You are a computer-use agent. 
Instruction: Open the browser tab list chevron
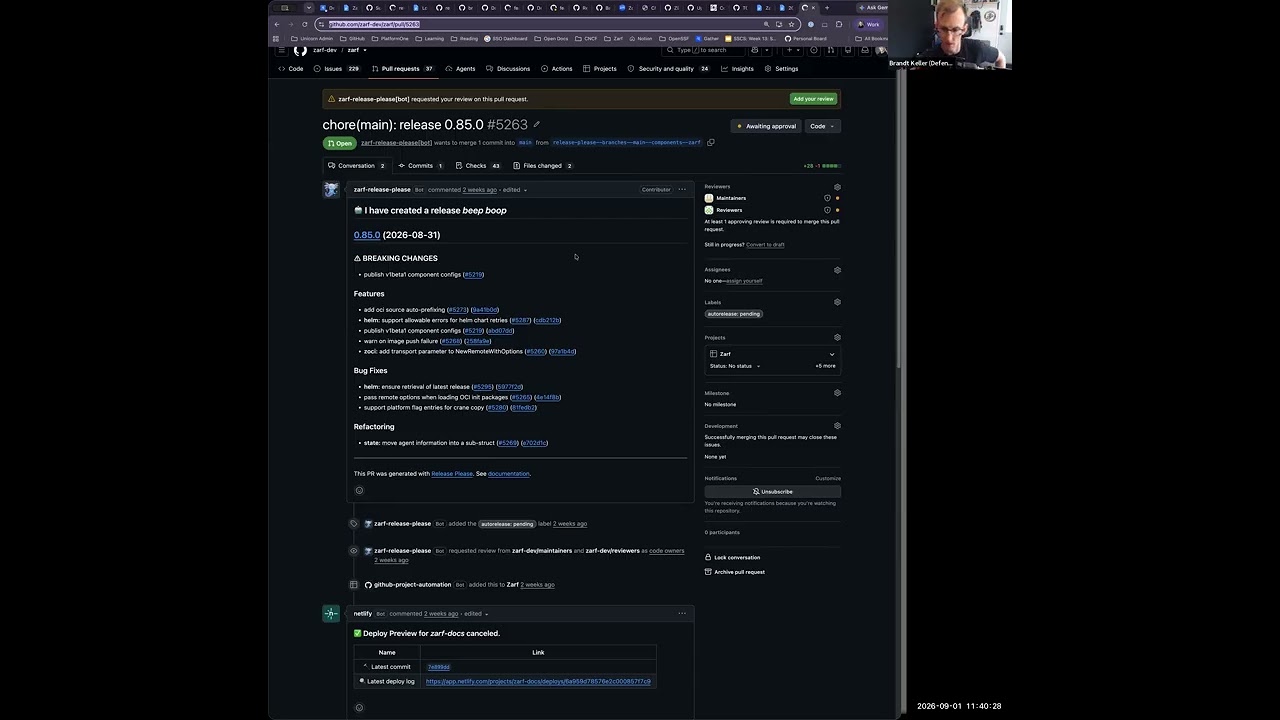pyautogui.click(x=309, y=8)
